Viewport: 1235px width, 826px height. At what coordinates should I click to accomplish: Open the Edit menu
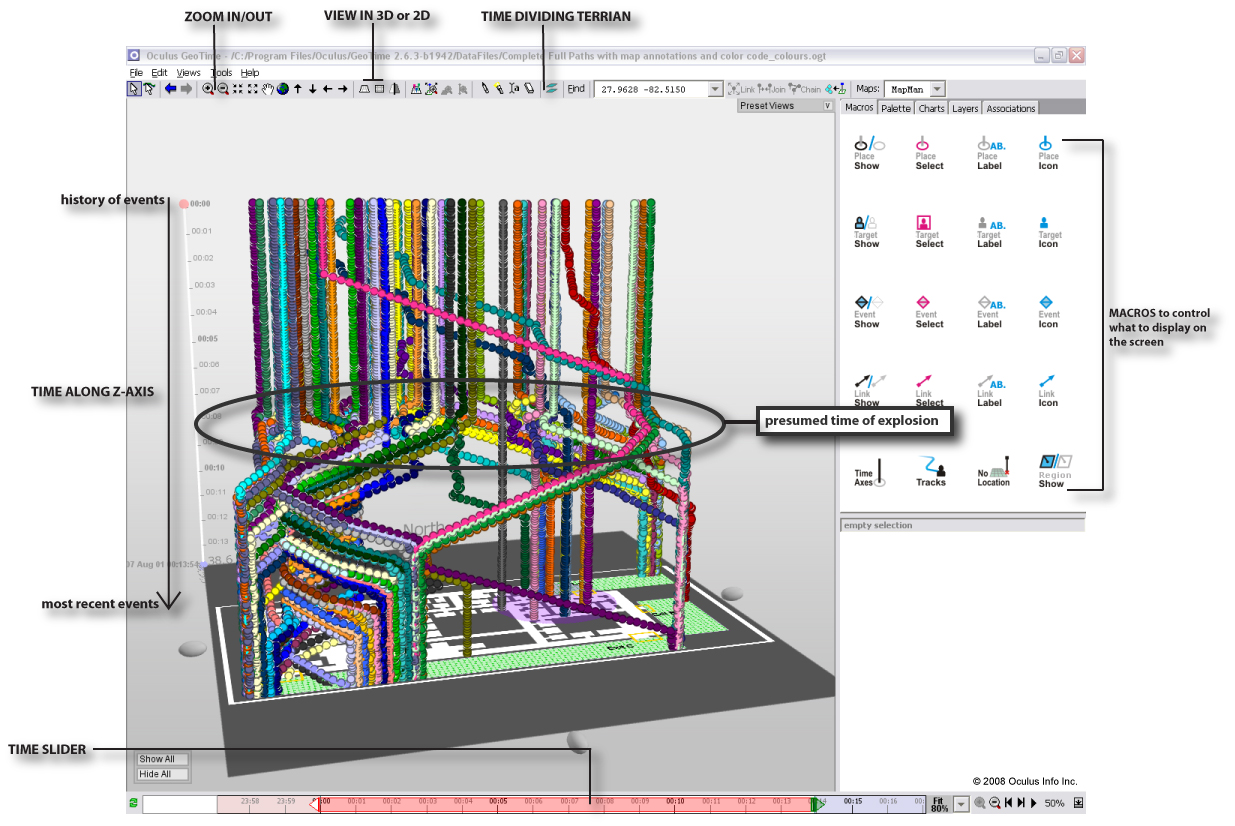click(159, 73)
